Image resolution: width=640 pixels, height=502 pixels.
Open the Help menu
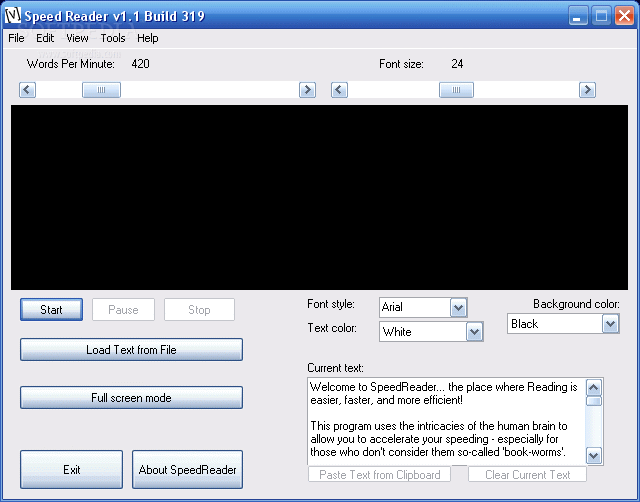pos(147,38)
